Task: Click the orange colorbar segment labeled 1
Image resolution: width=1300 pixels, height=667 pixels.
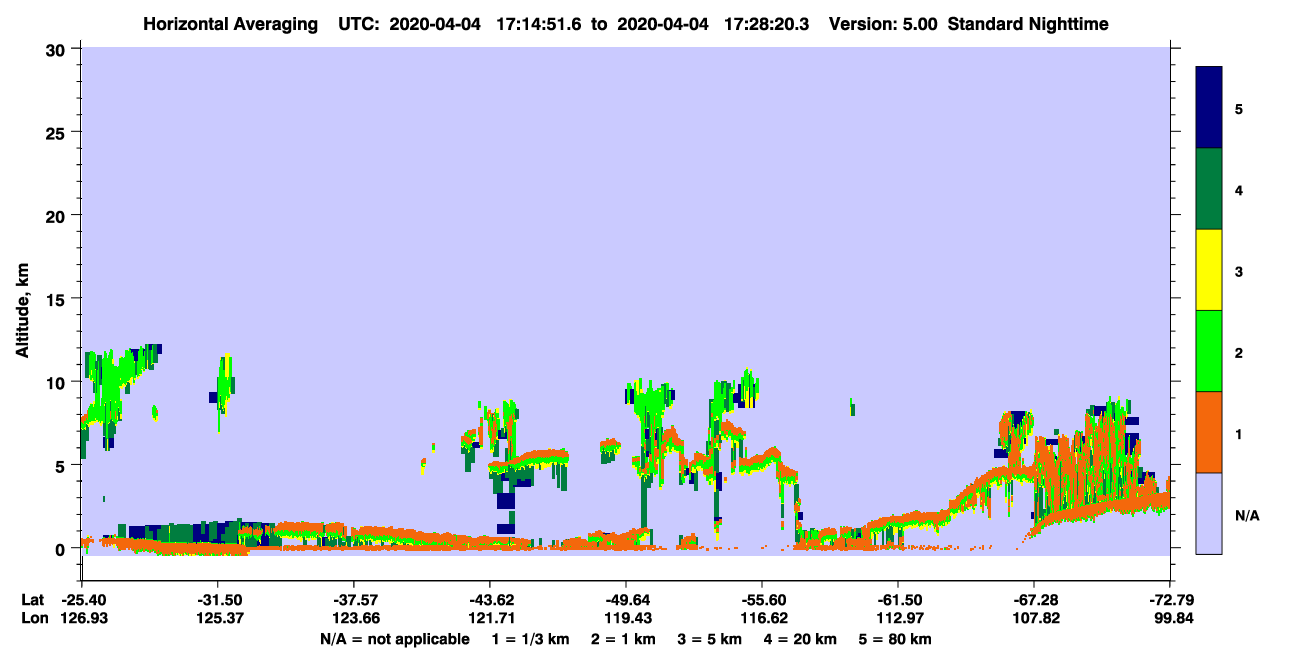Action: click(x=1209, y=432)
